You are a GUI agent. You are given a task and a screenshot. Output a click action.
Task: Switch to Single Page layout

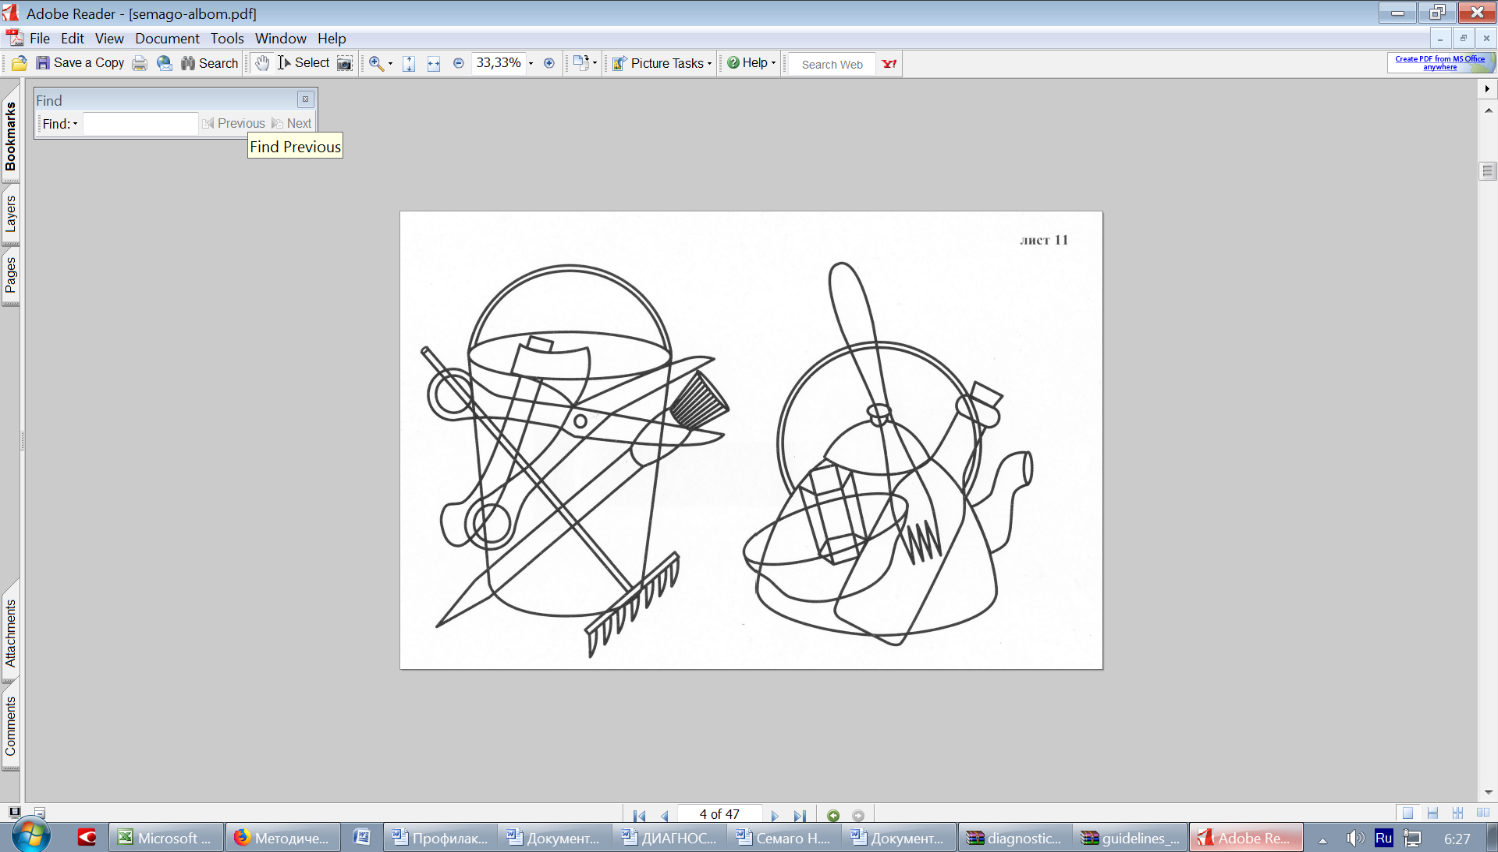(1408, 813)
